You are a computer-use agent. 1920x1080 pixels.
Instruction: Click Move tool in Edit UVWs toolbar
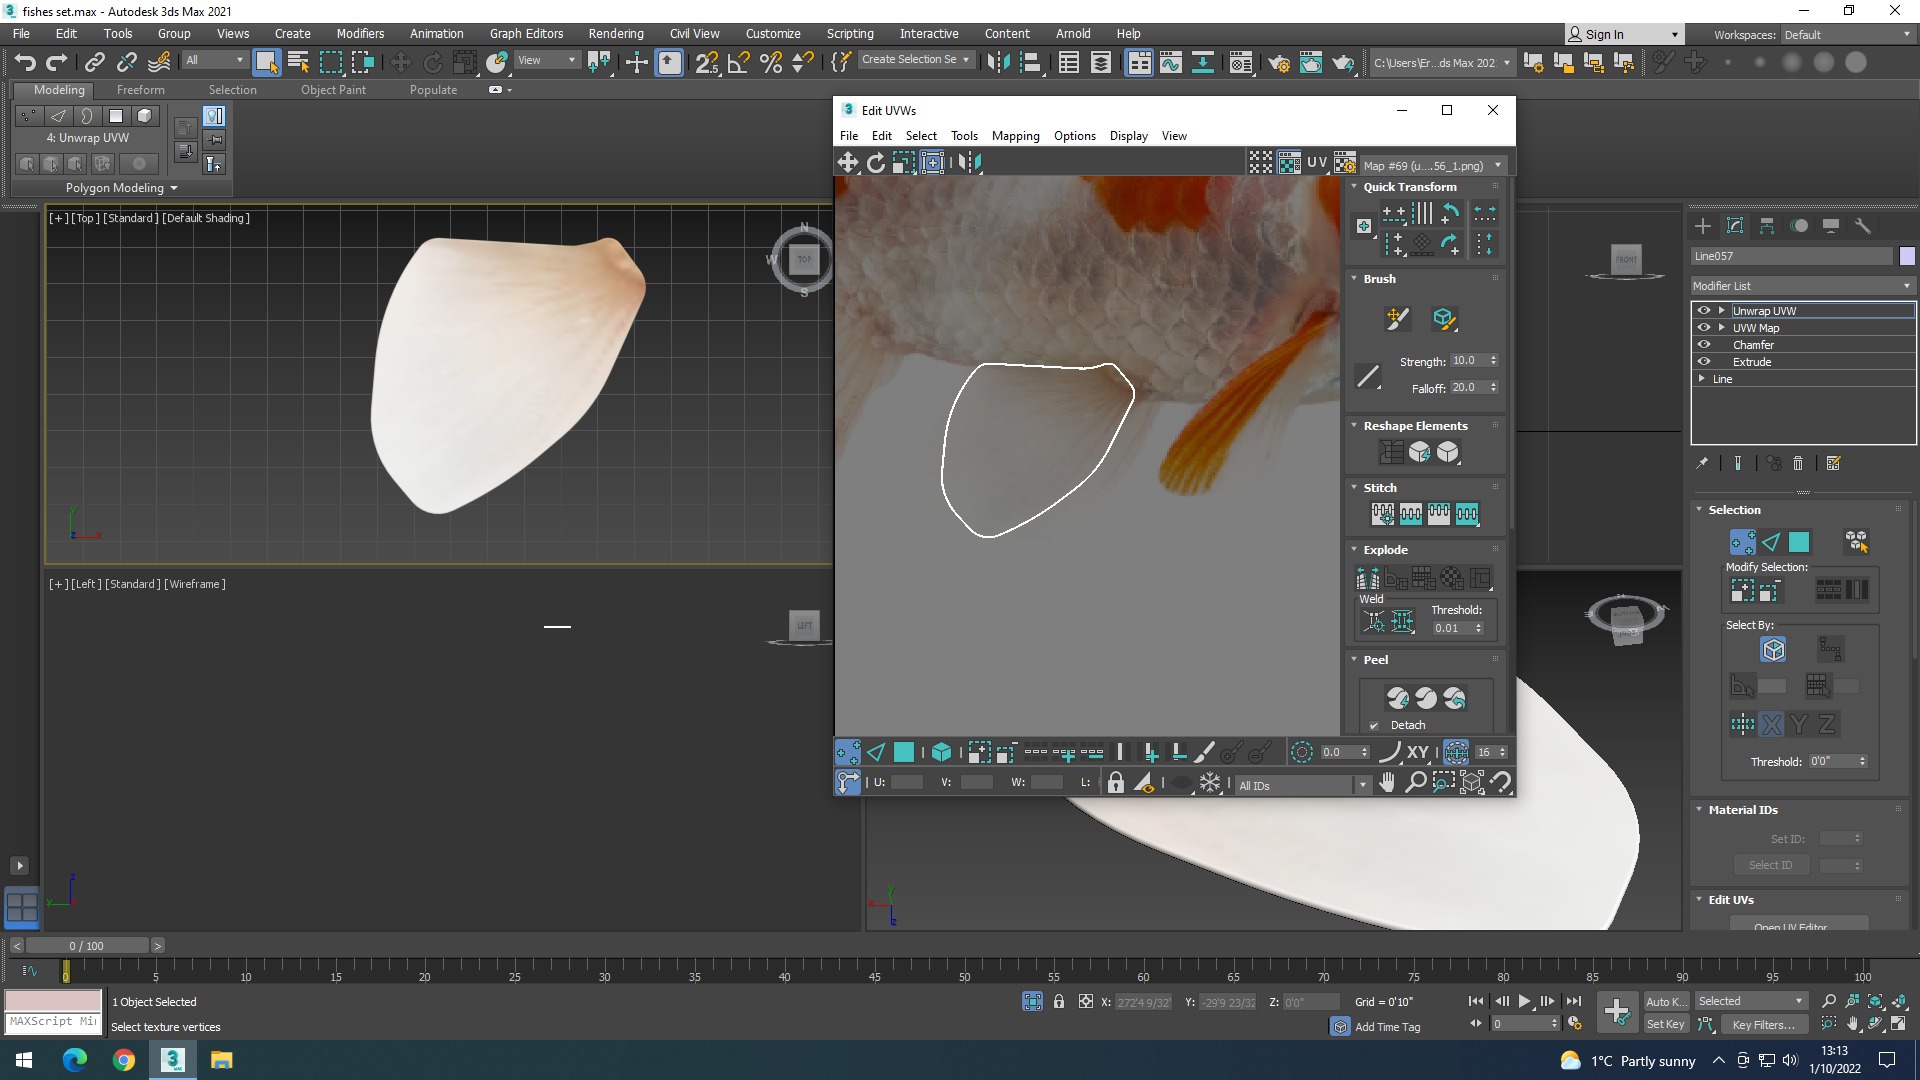[848, 162]
